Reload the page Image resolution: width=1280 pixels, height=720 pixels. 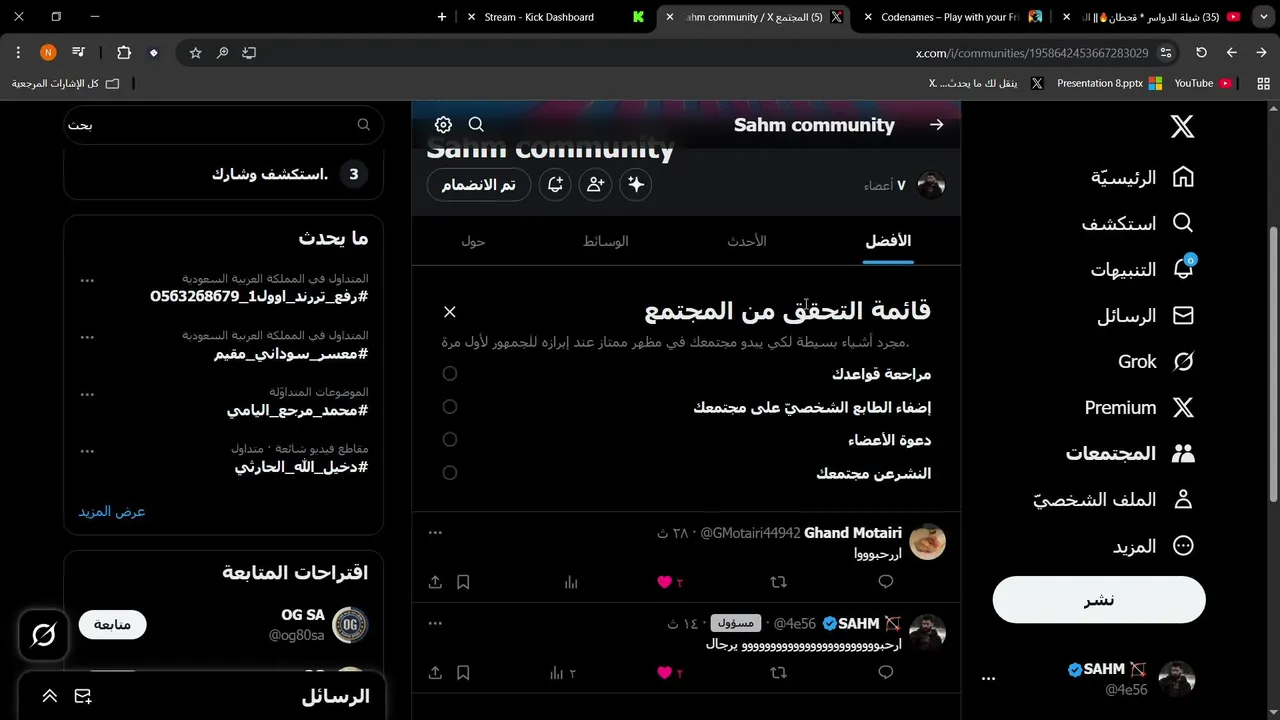coord(1201,52)
